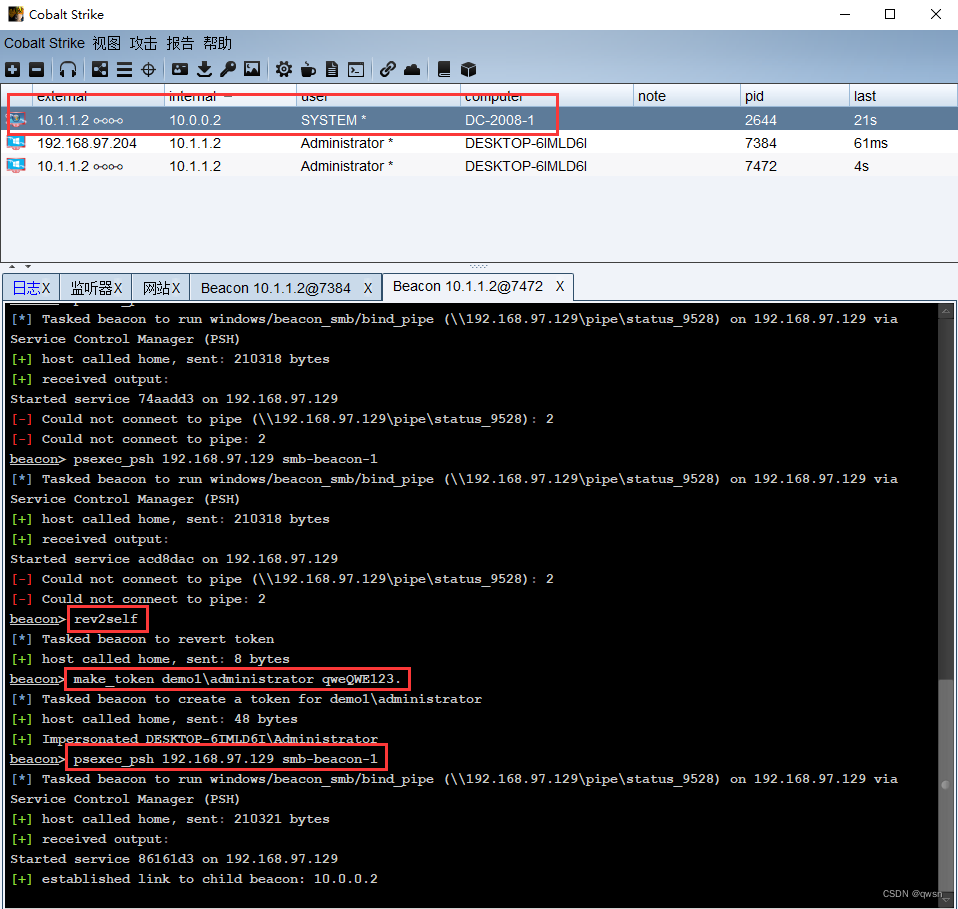Click chain link icon to host a file

(387, 70)
